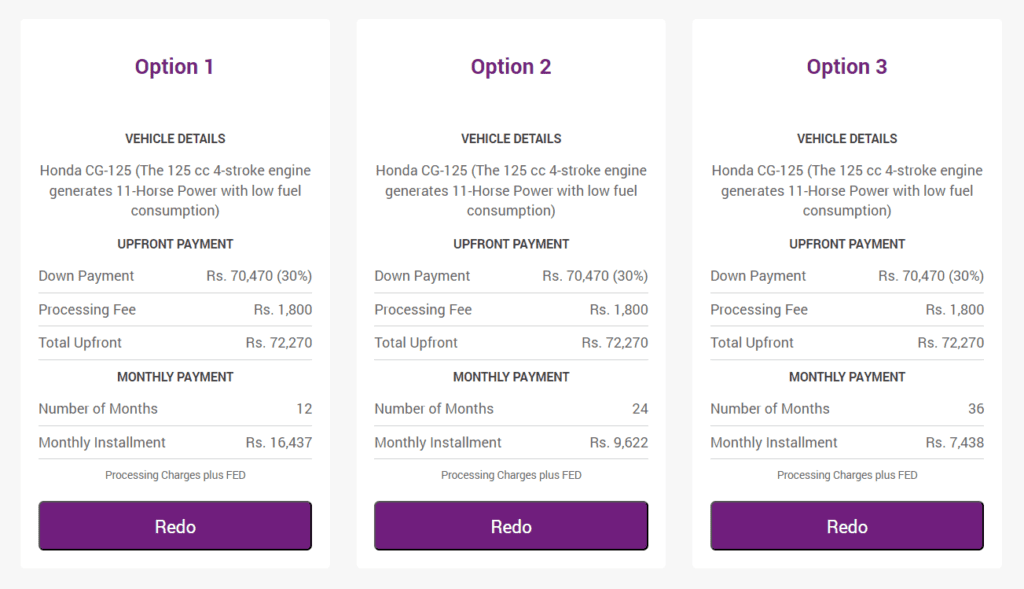Click the Rs. 7,438 monthly installment amount
This screenshot has width=1024, height=589.
tap(955, 443)
